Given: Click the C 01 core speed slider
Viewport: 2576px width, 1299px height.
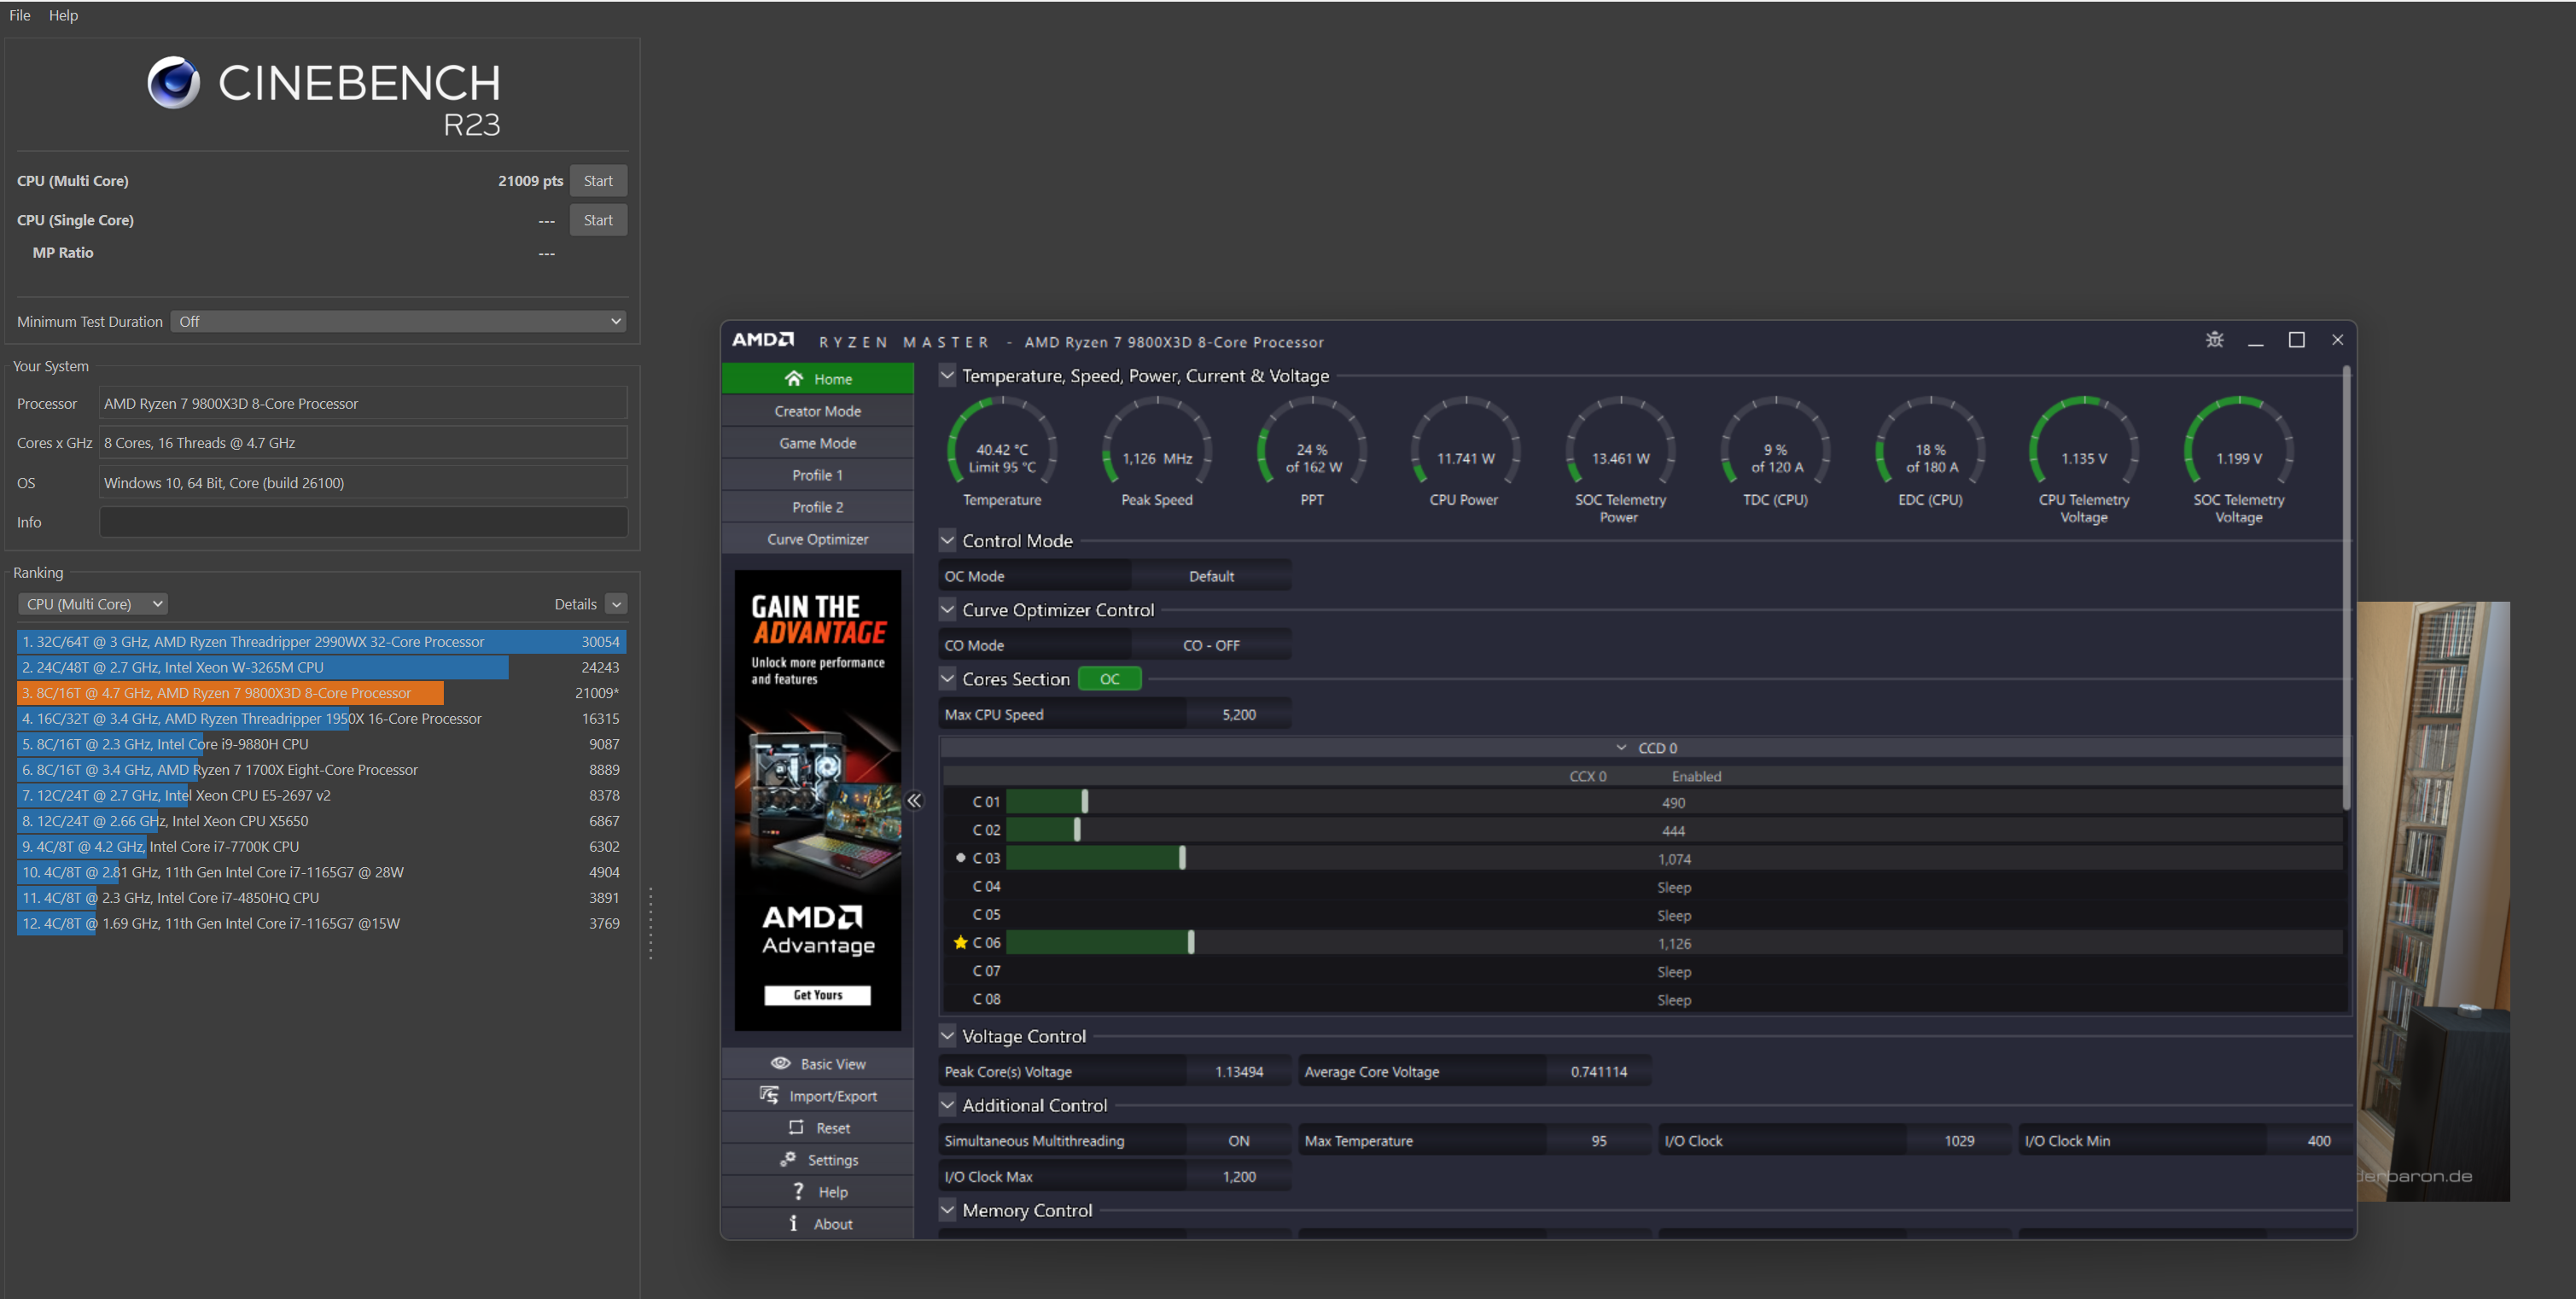Looking at the screenshot, I should [1085, 801].
